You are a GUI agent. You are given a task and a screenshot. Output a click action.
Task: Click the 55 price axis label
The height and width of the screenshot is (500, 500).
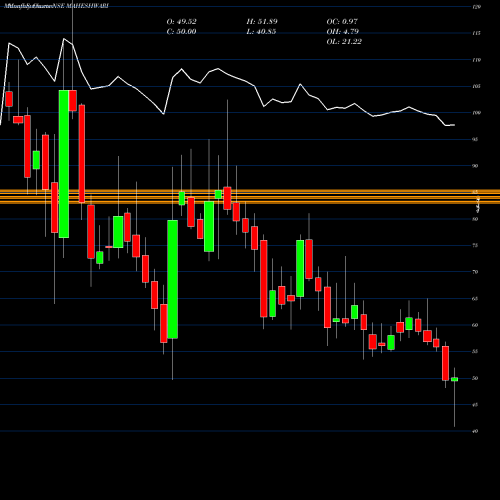(x=475, y=352)
